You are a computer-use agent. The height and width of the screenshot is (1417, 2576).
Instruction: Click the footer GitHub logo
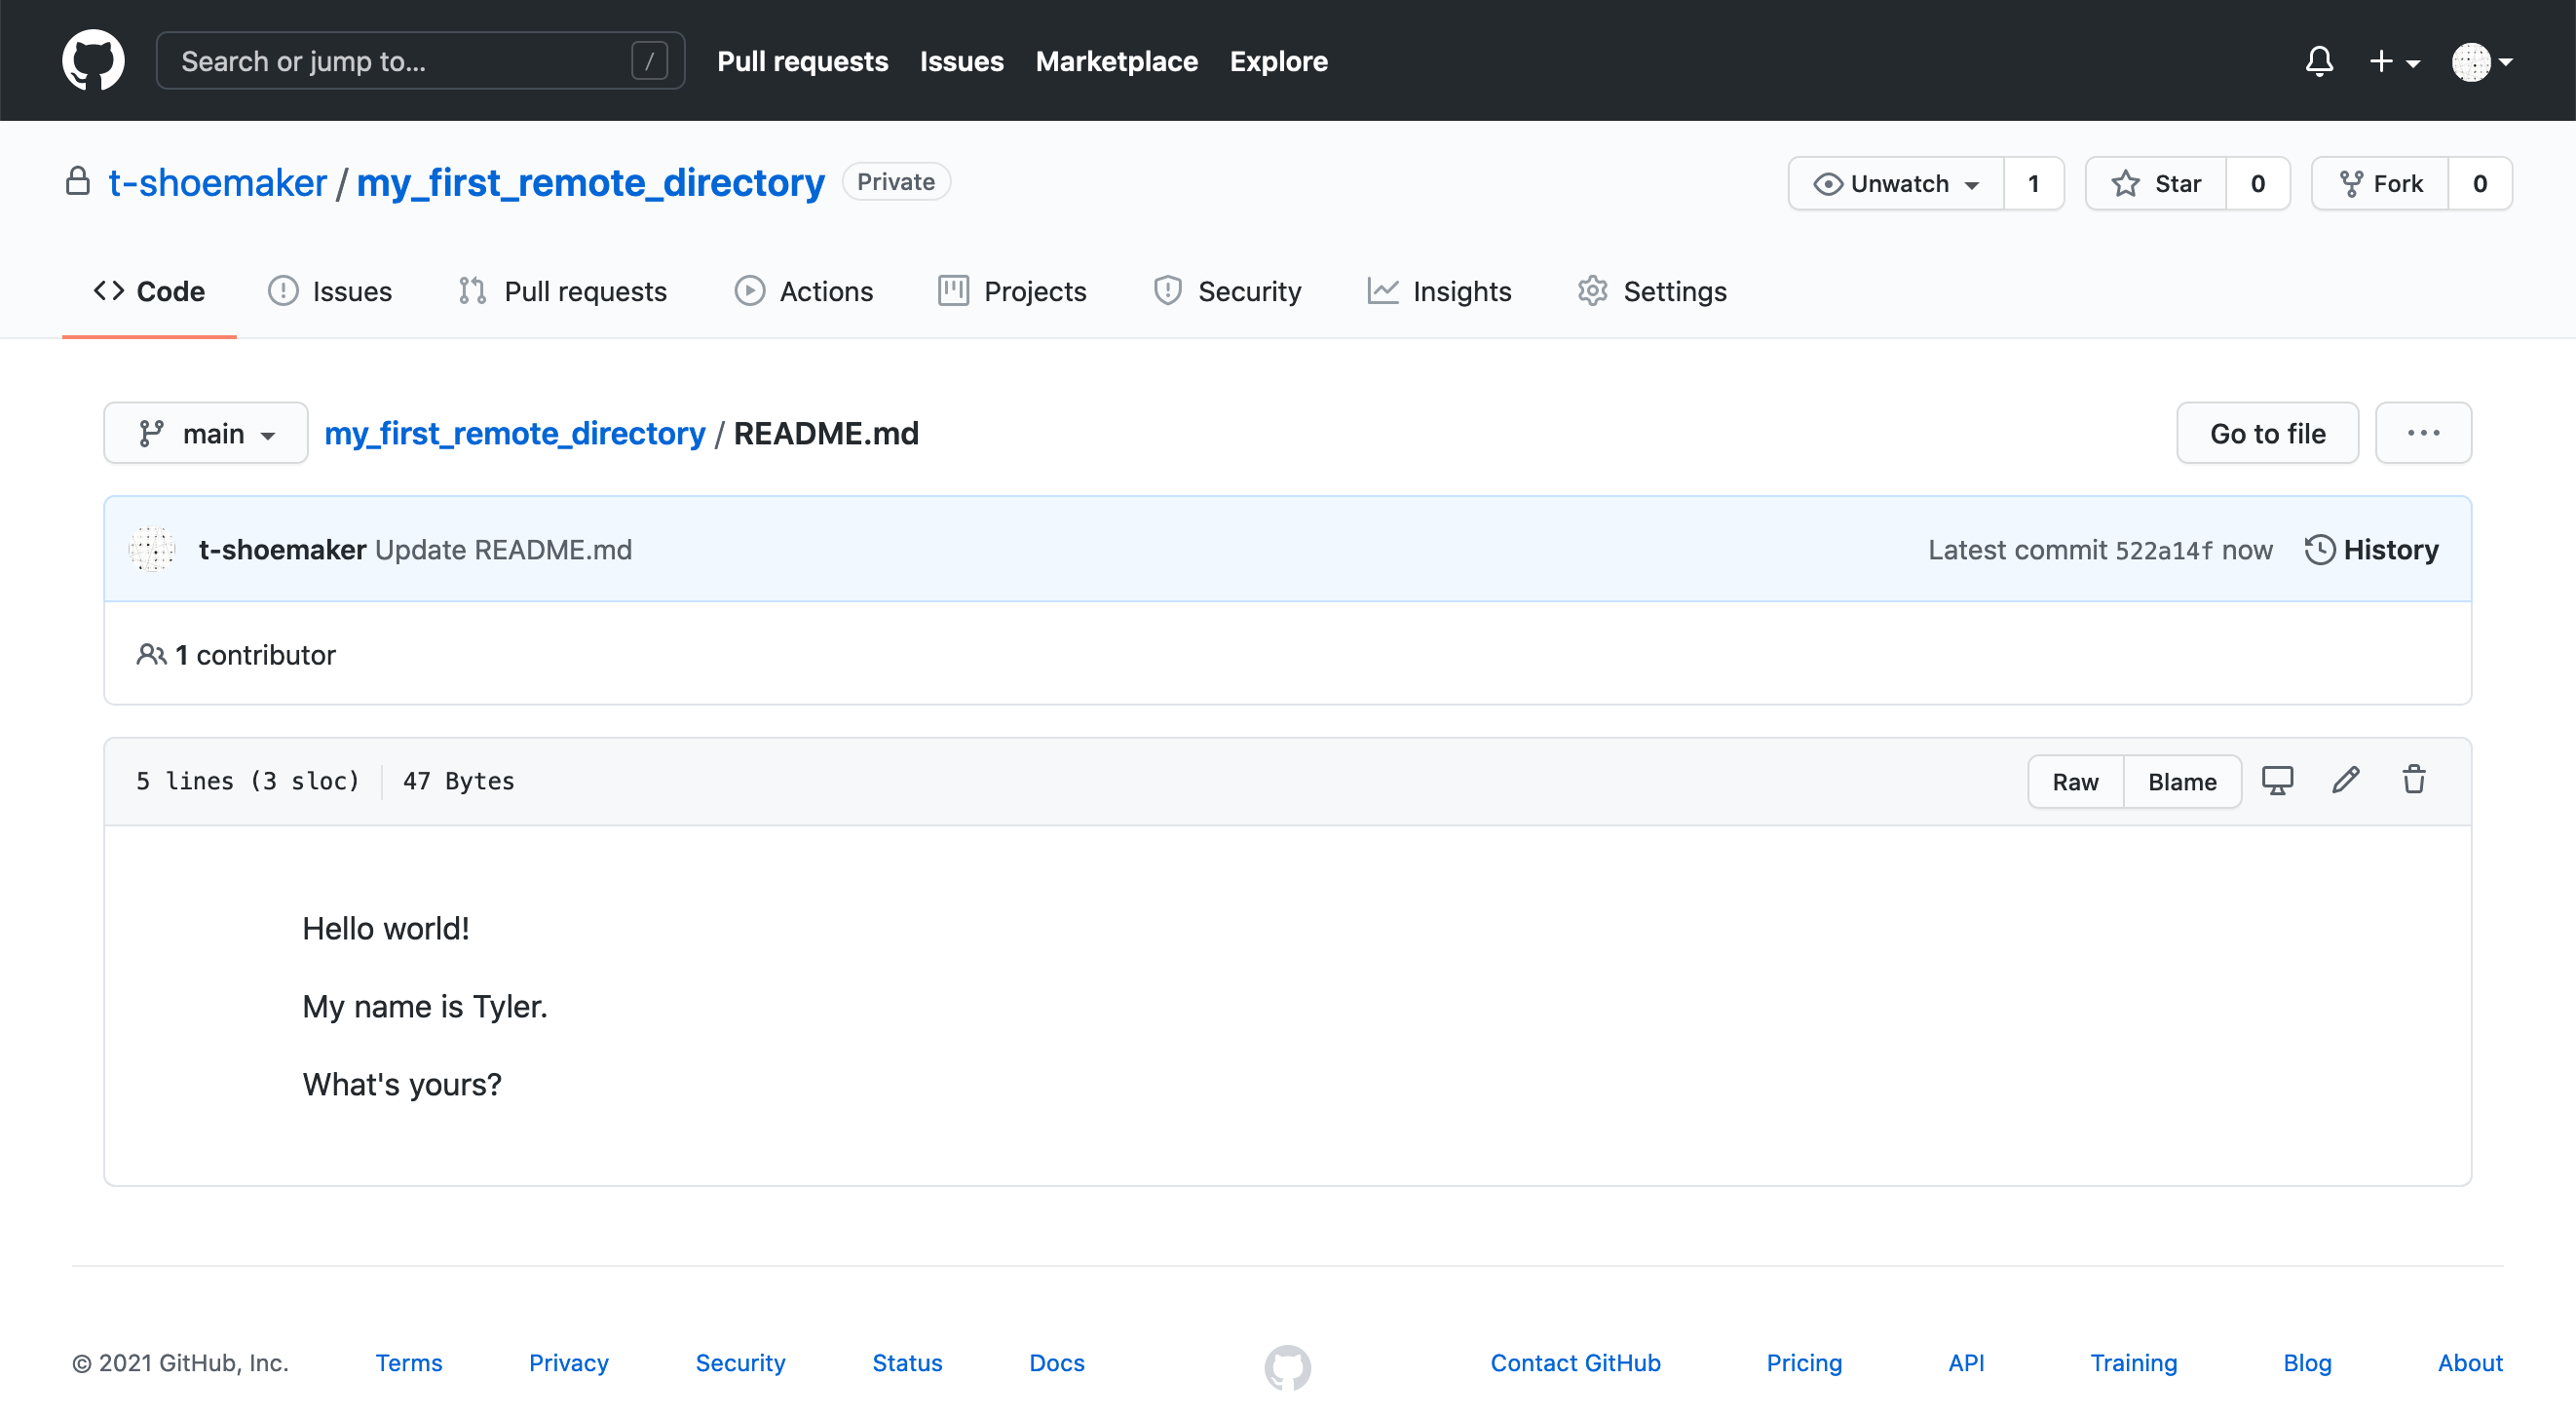pyautogui.click(x=1287, y=1366)
